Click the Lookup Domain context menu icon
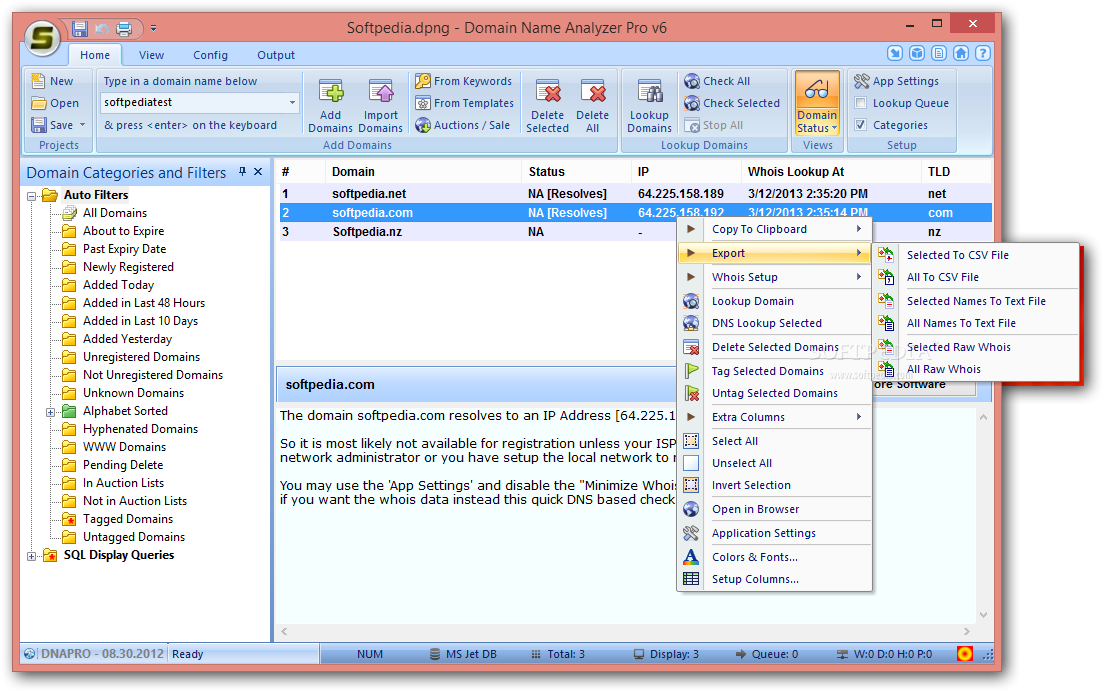 tap(691, 301)
